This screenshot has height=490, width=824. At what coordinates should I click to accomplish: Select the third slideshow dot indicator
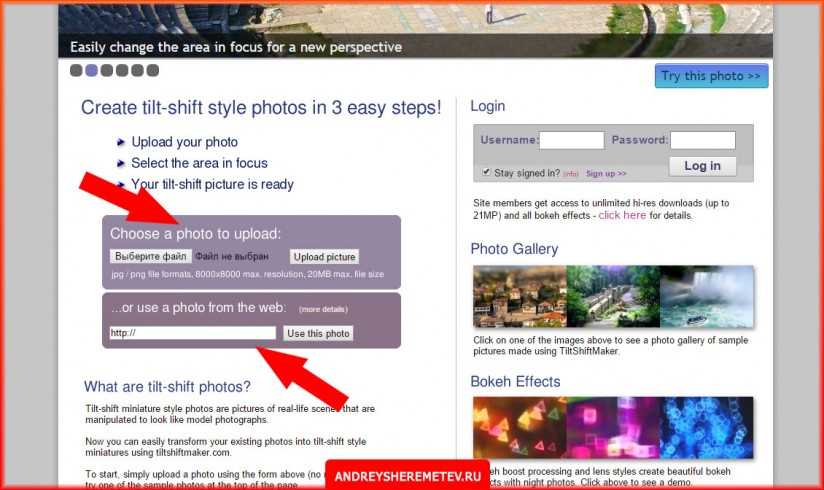(107, 70)
